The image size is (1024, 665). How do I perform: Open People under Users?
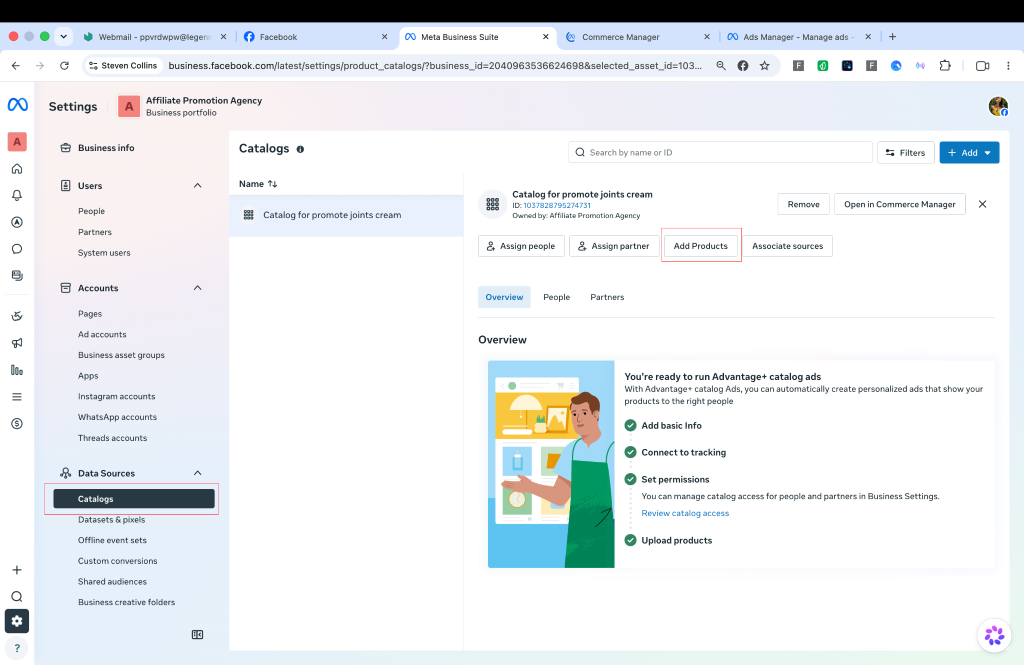[91, 211]
